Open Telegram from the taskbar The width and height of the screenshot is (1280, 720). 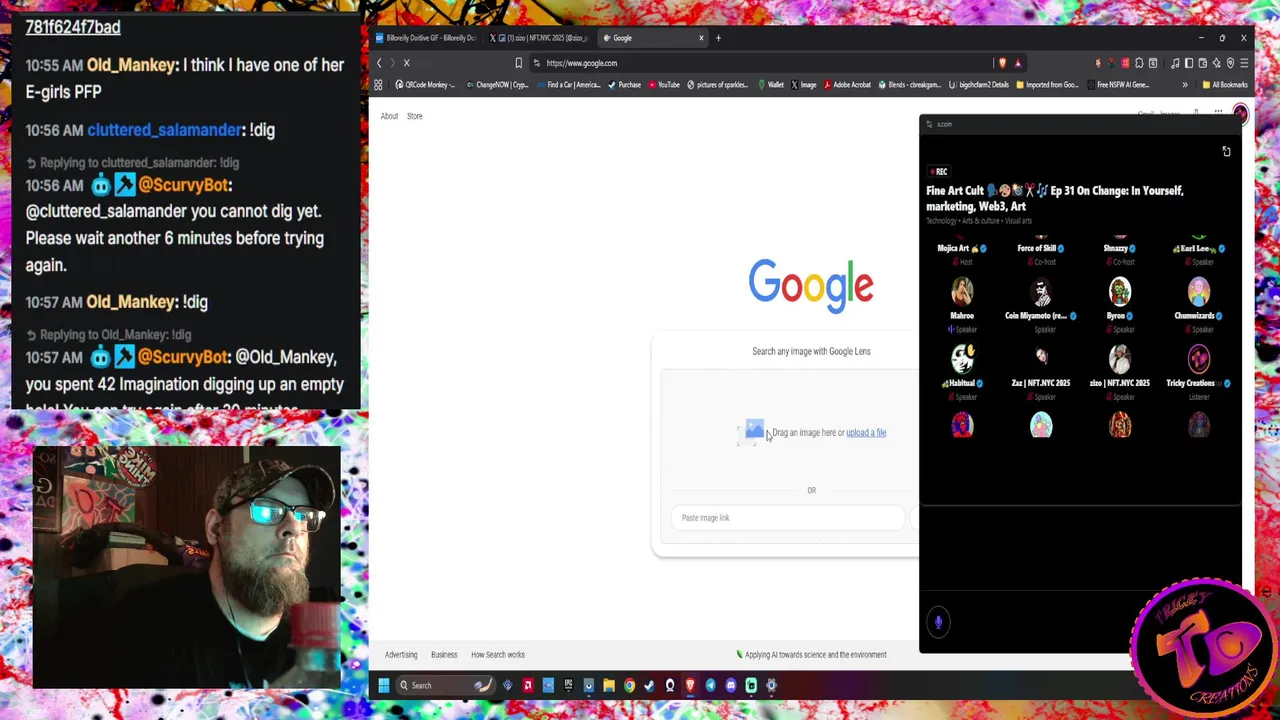tap(710, 685)
